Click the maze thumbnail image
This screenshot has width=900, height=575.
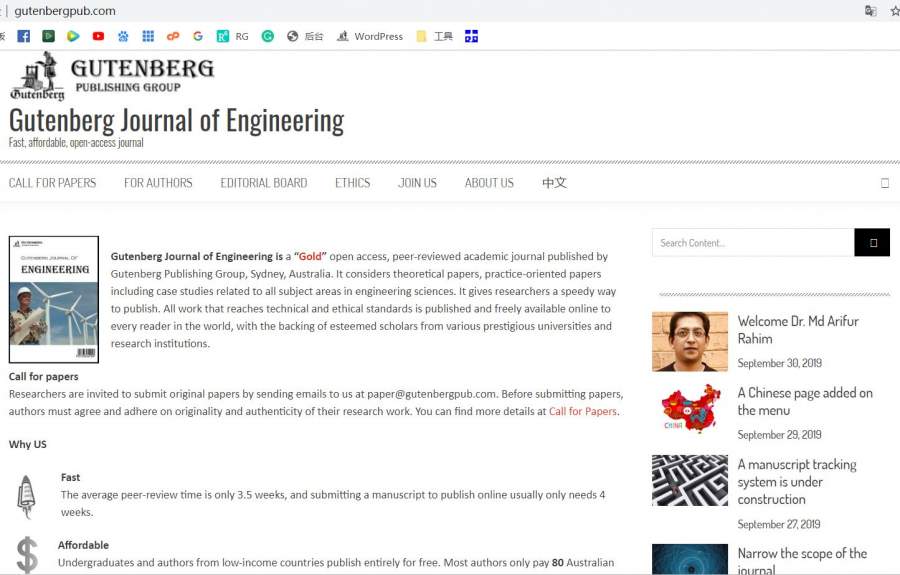coord(689,480)
